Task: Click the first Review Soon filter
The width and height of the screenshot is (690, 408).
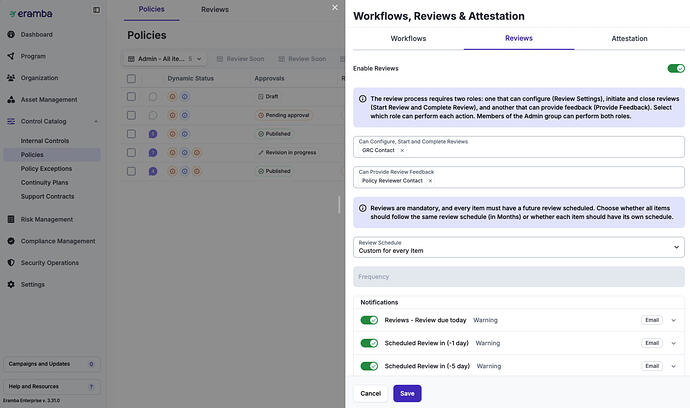Action: pos(241,59)
